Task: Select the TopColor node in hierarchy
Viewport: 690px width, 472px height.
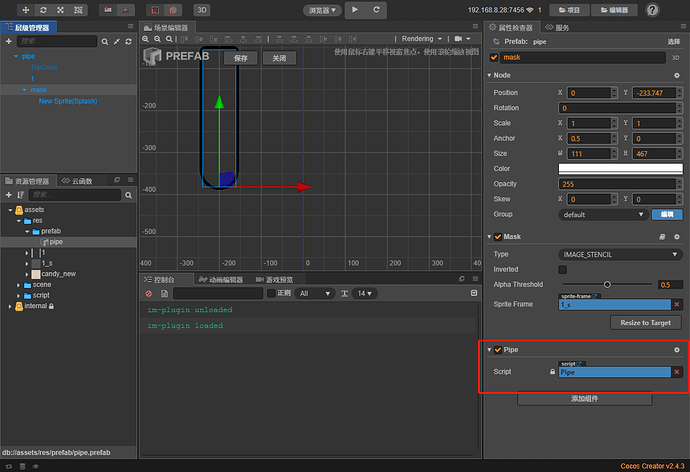Action: (x=44, y=67)
